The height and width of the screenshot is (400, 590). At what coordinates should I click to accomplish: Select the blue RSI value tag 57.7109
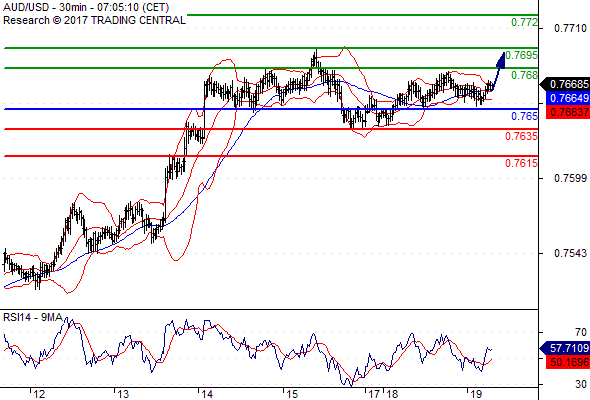pos(565,348)
